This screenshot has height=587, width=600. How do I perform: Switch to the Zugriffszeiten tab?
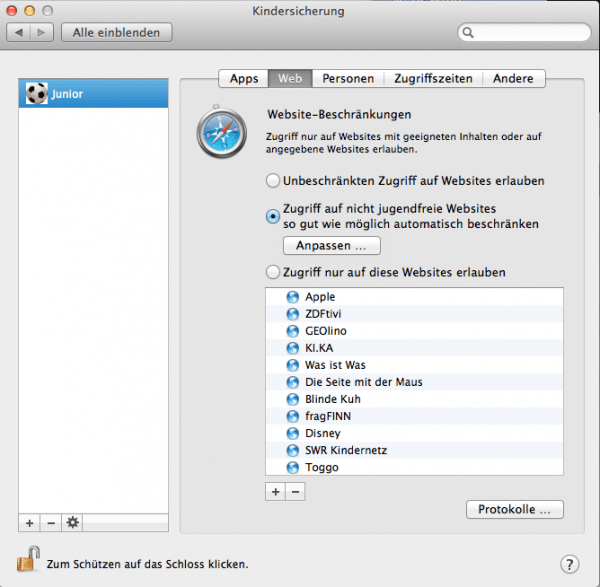click(x=434, y=78)
